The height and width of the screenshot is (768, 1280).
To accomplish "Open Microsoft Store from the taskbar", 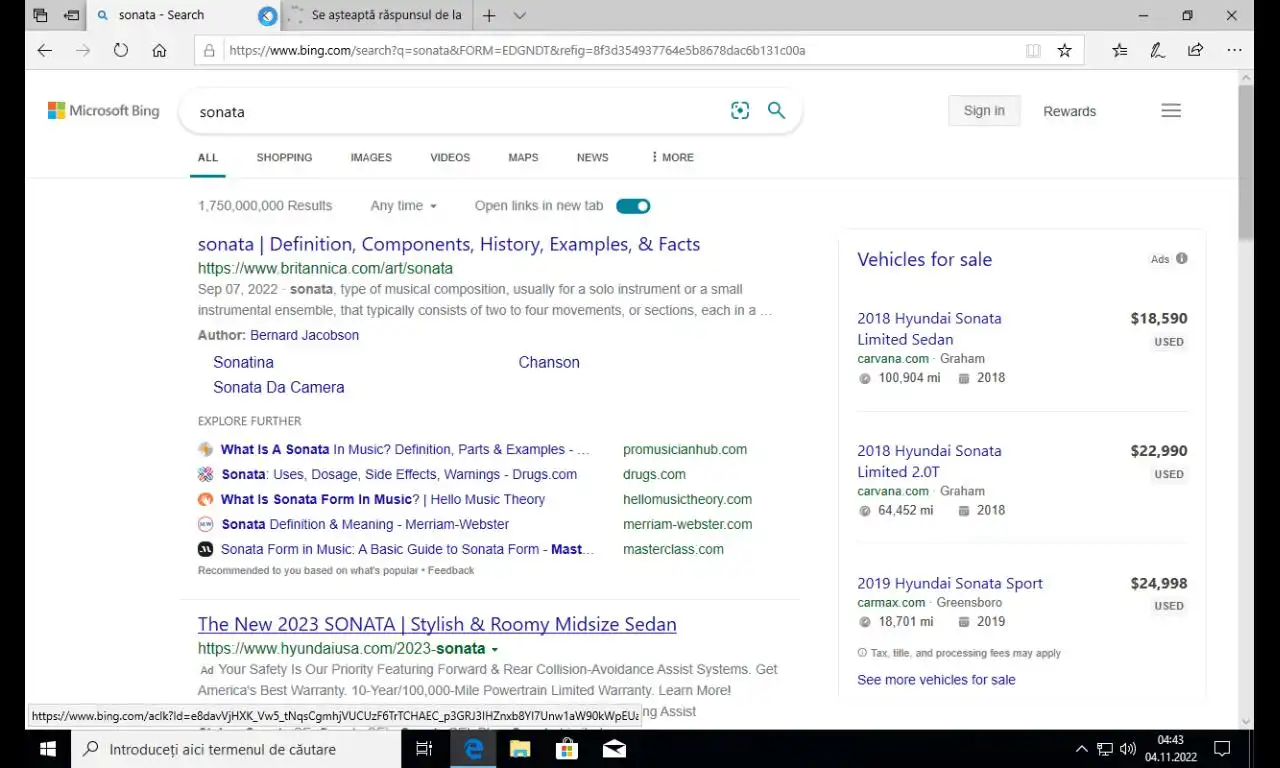I will (567, 749).
